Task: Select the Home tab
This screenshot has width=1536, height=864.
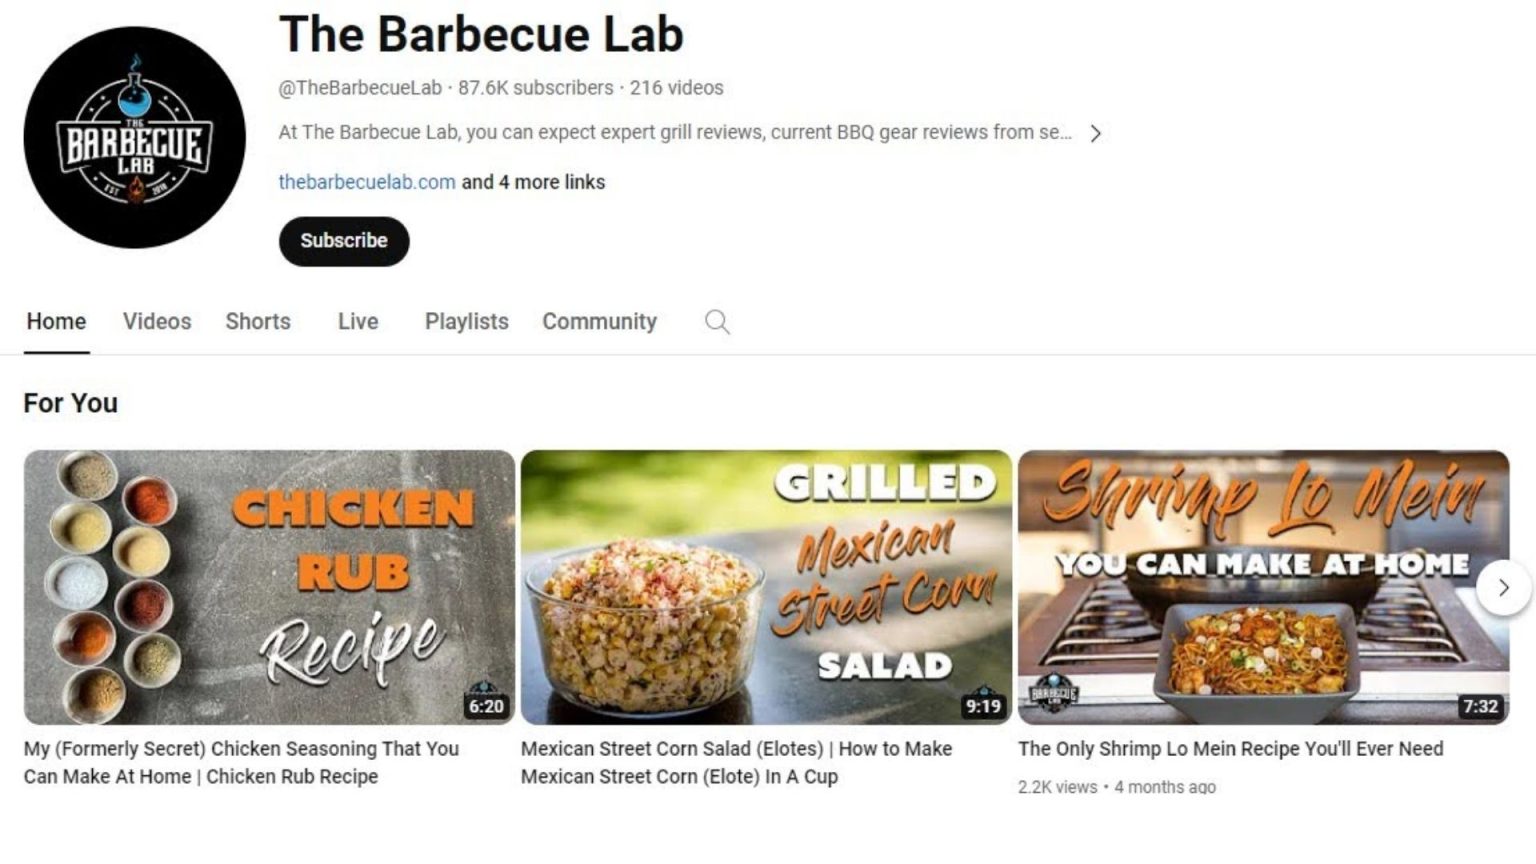Action: pos(56,322)
